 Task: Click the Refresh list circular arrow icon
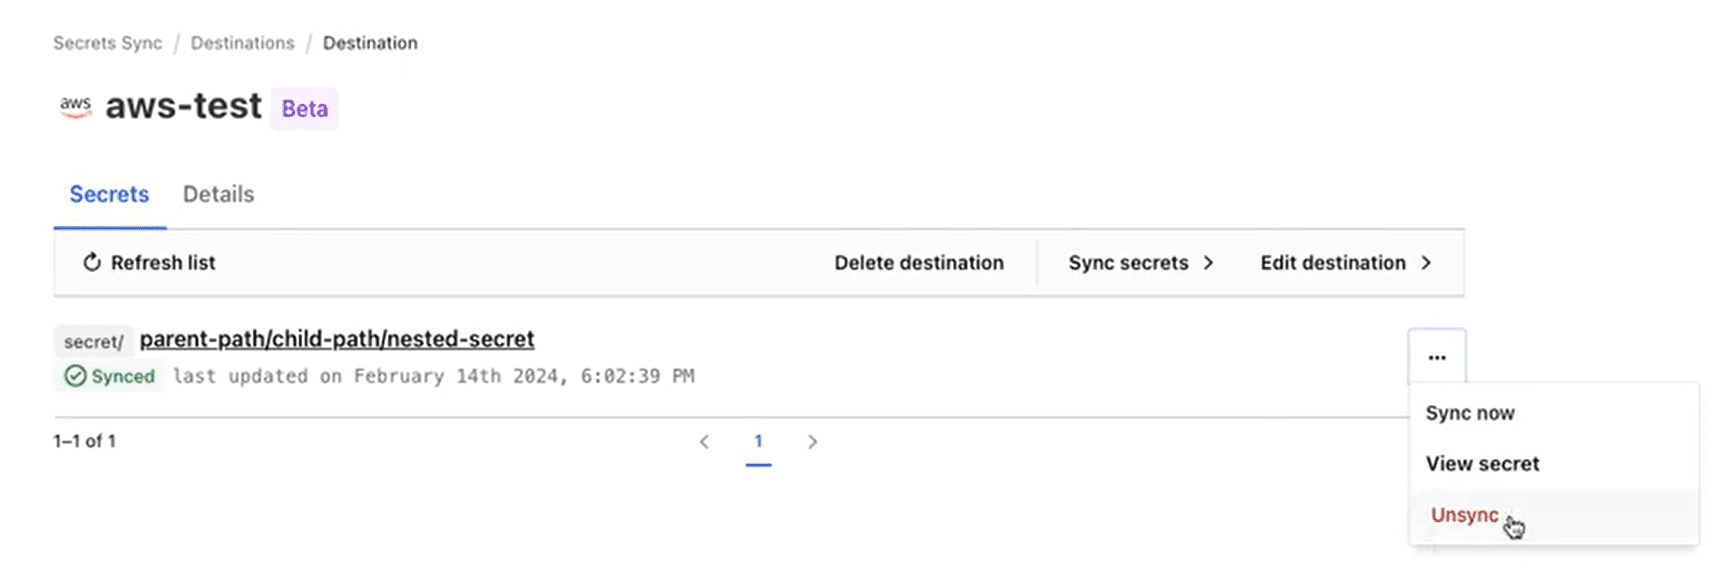[x=92, y=262]
